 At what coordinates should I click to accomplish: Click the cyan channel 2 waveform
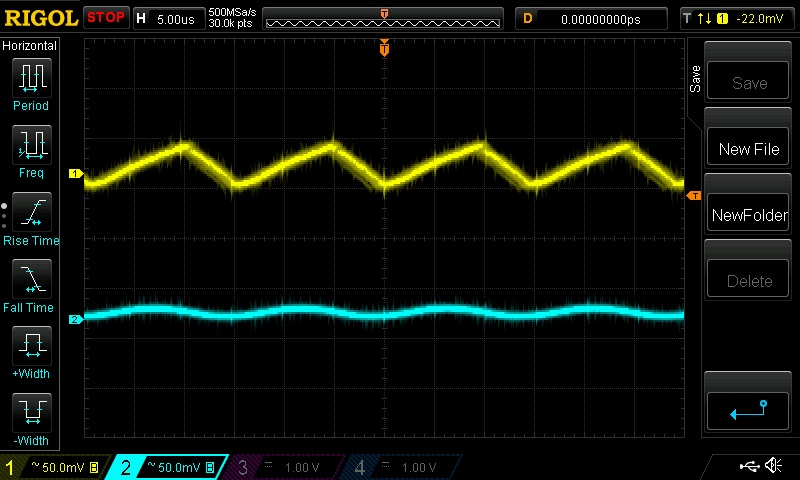[x=384, y=312]
